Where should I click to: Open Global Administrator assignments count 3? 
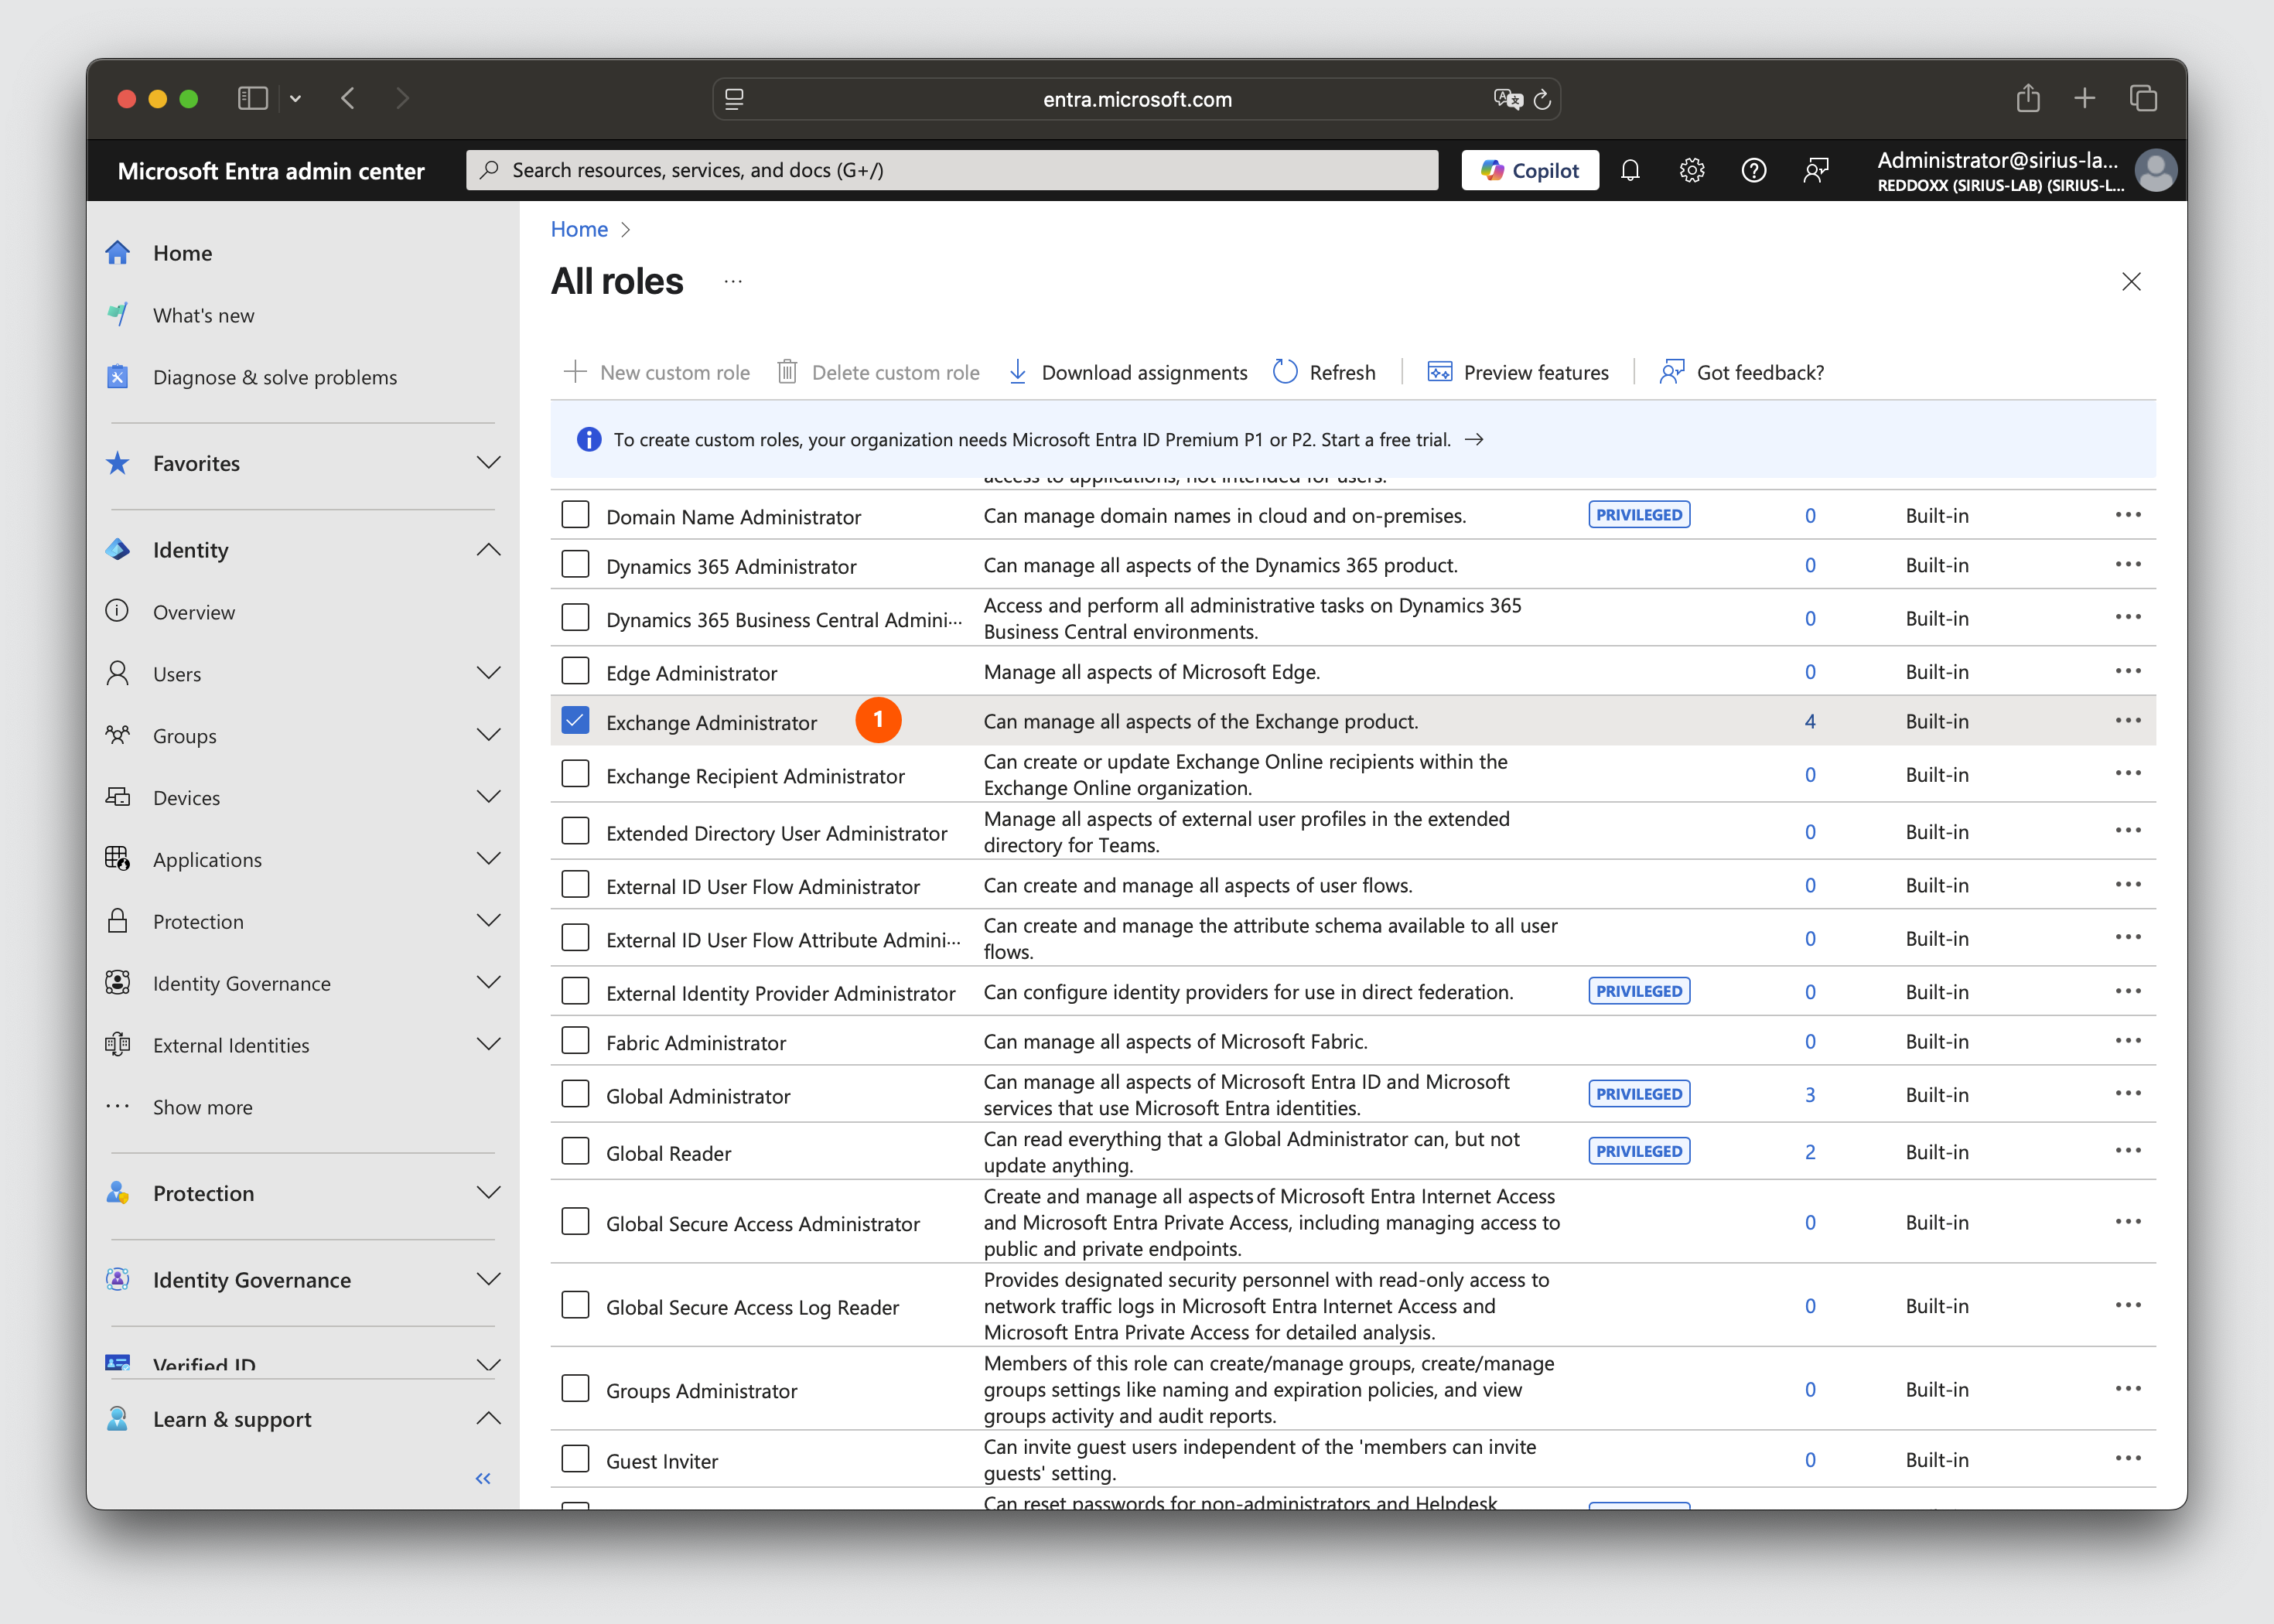pyautogui.click(x=1810, y=1095)
